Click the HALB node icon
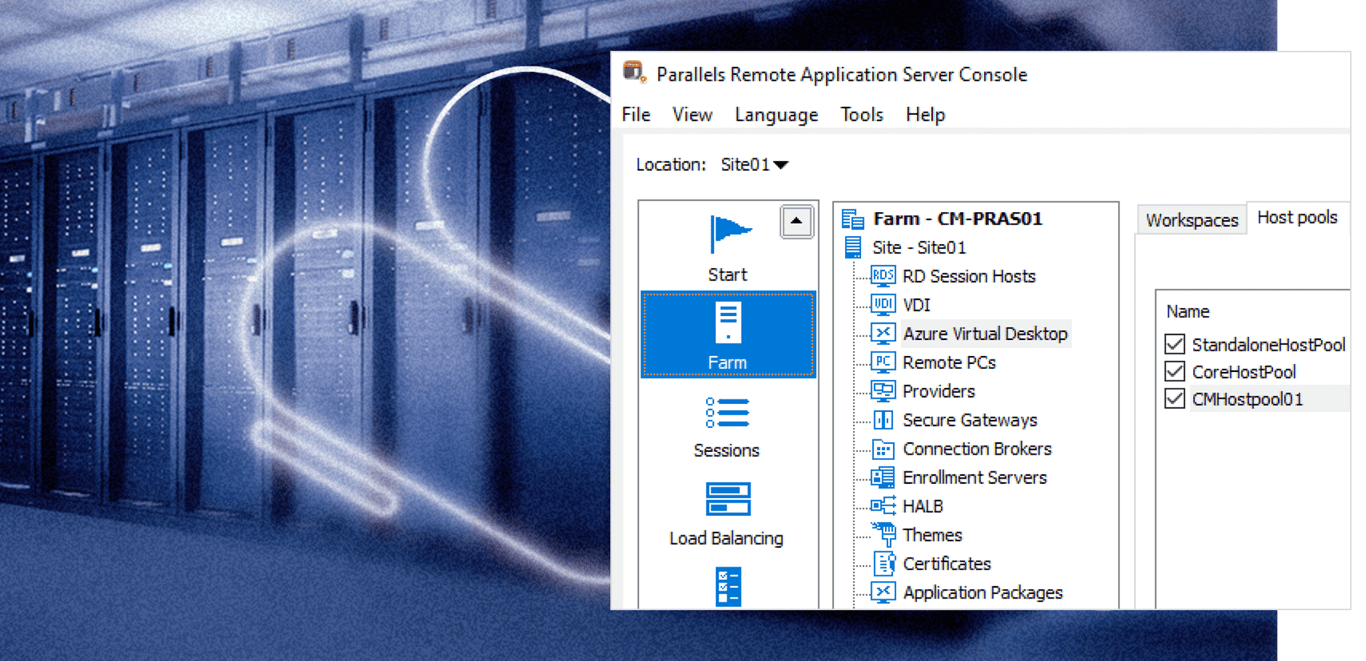 [883, 506]
